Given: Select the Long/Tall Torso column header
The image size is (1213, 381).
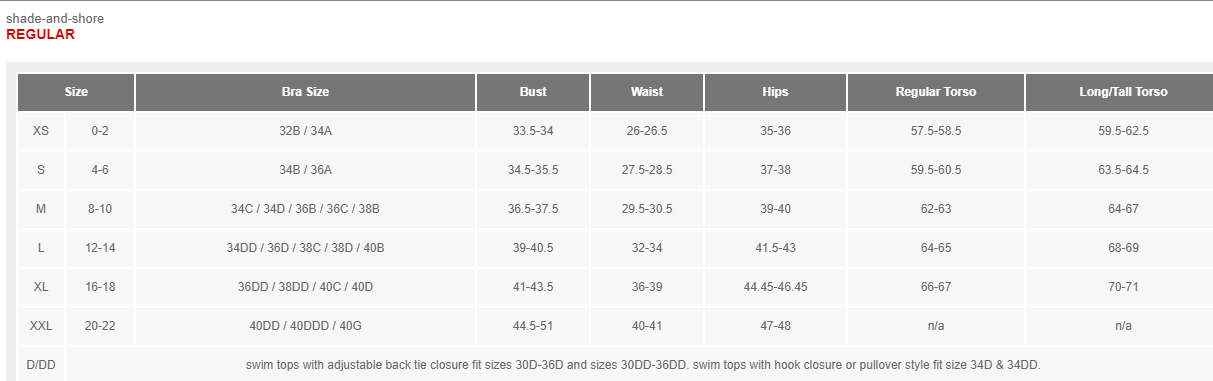Looking at the screenshot, I should tap(1123, 92).
